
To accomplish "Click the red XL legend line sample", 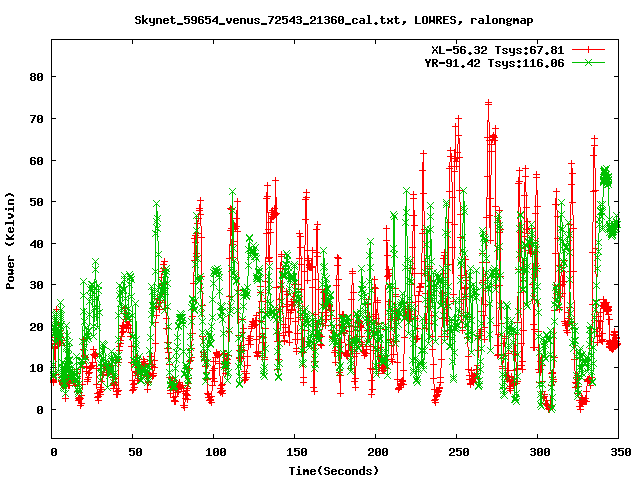I will [x=588, y=50].
